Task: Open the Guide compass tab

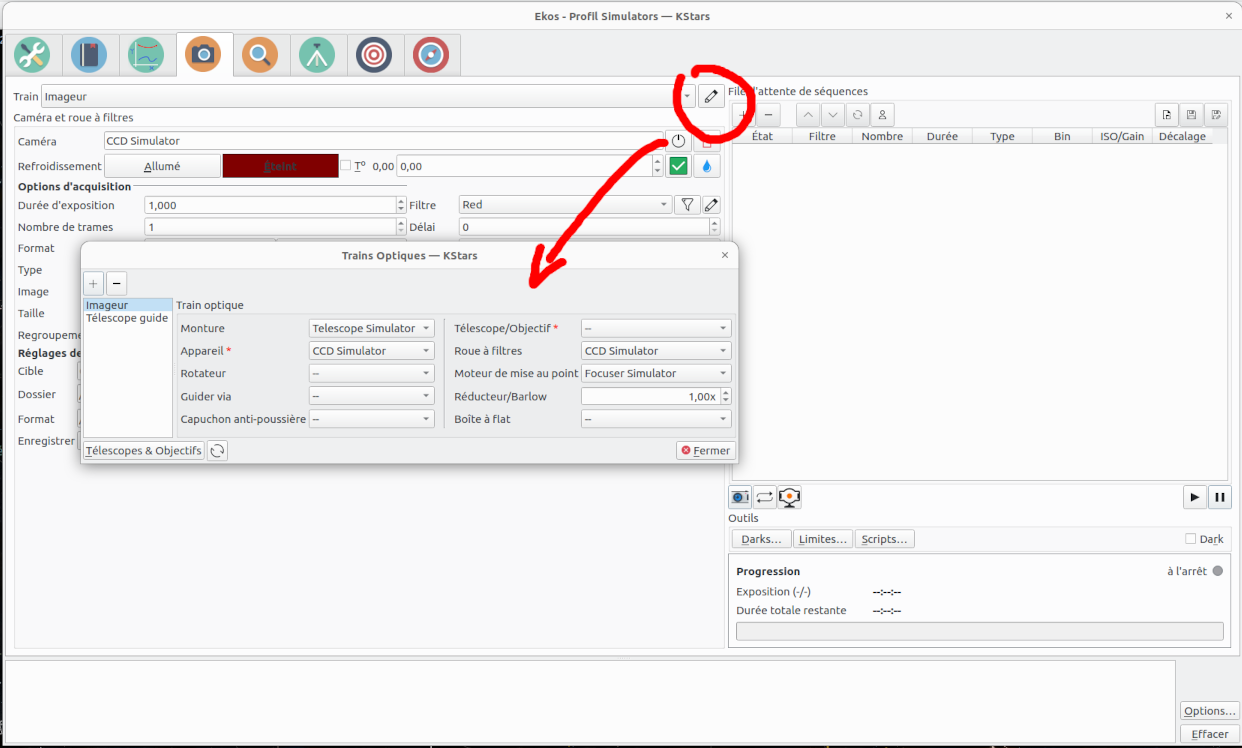Action: (432, 55)
